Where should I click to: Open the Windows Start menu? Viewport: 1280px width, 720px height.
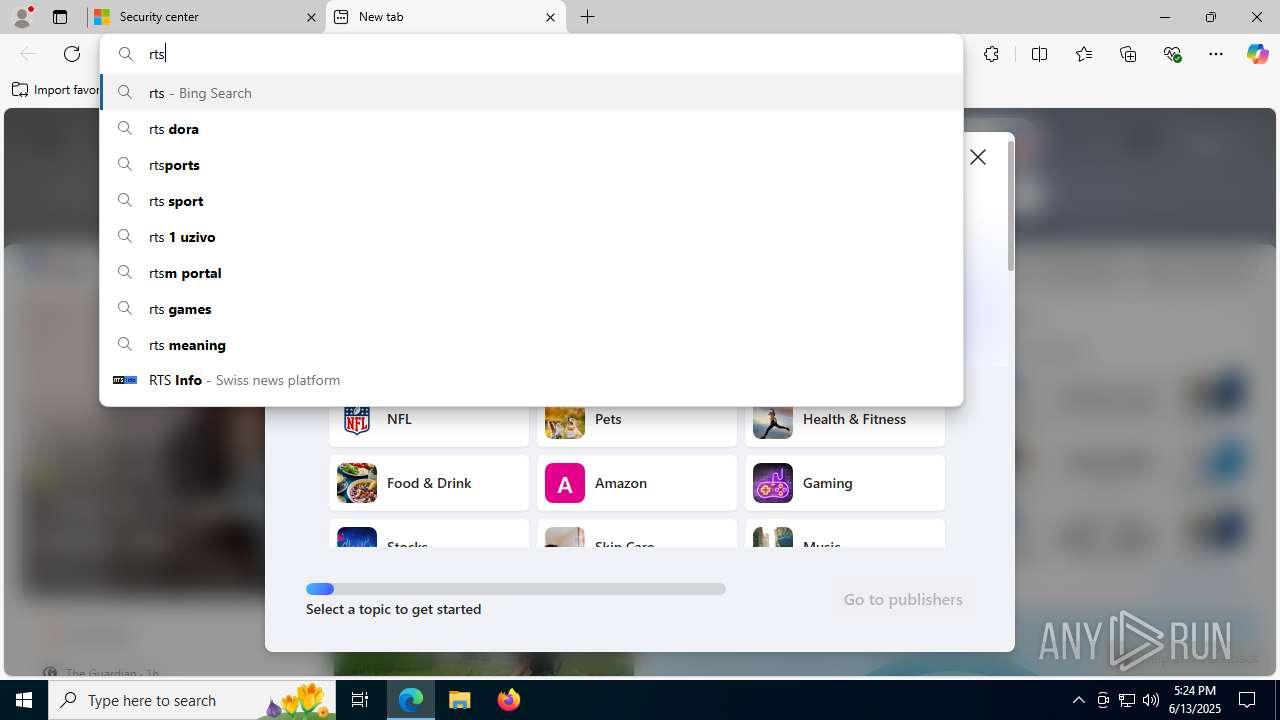pos(24,700)
